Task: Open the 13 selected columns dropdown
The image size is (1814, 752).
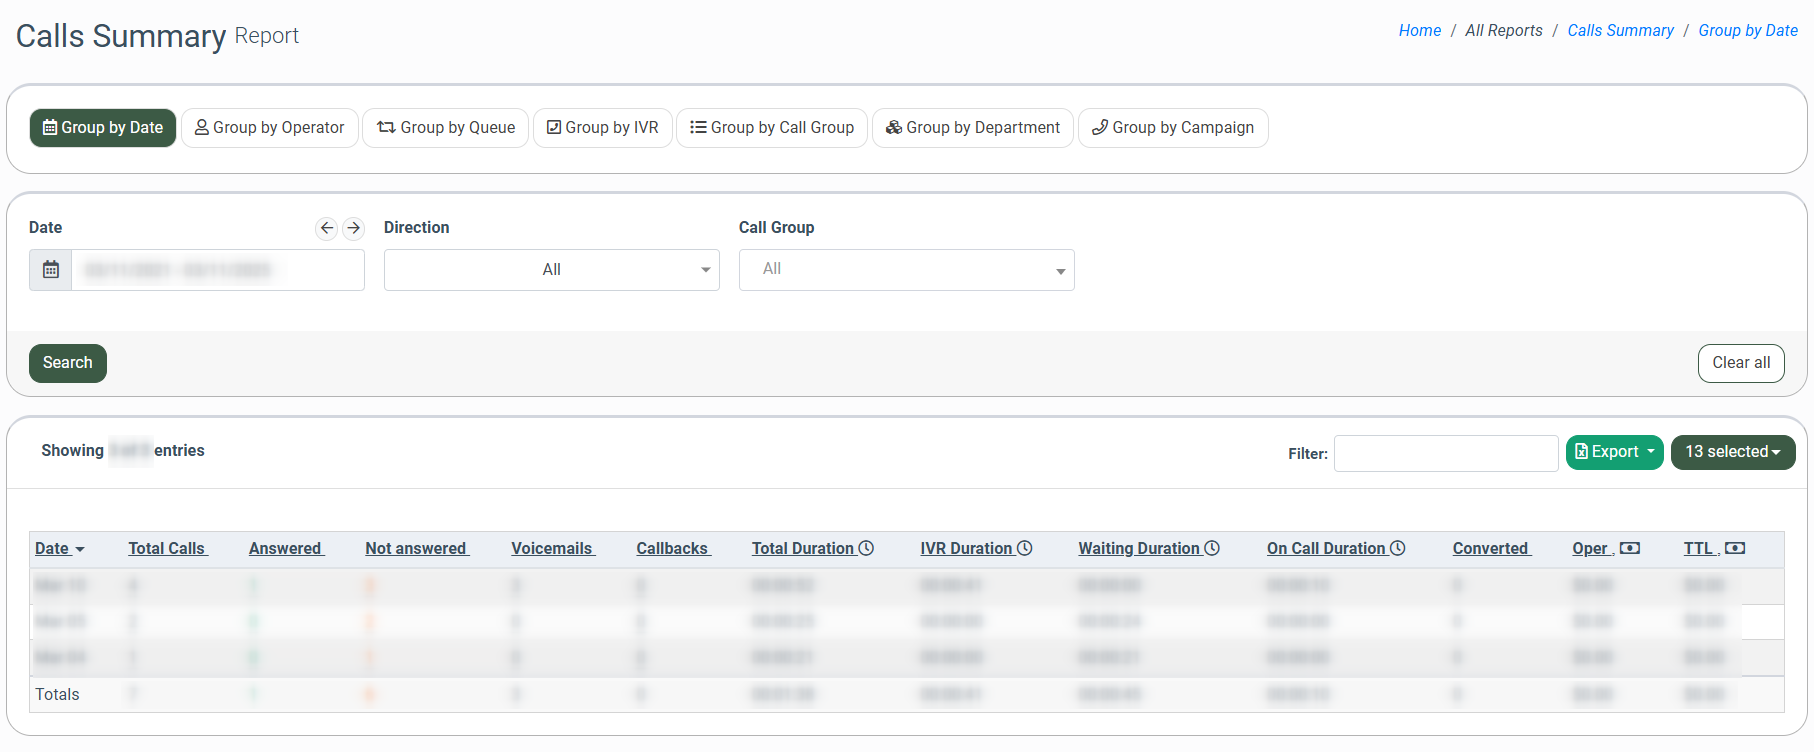Action: click(1732, 452)
